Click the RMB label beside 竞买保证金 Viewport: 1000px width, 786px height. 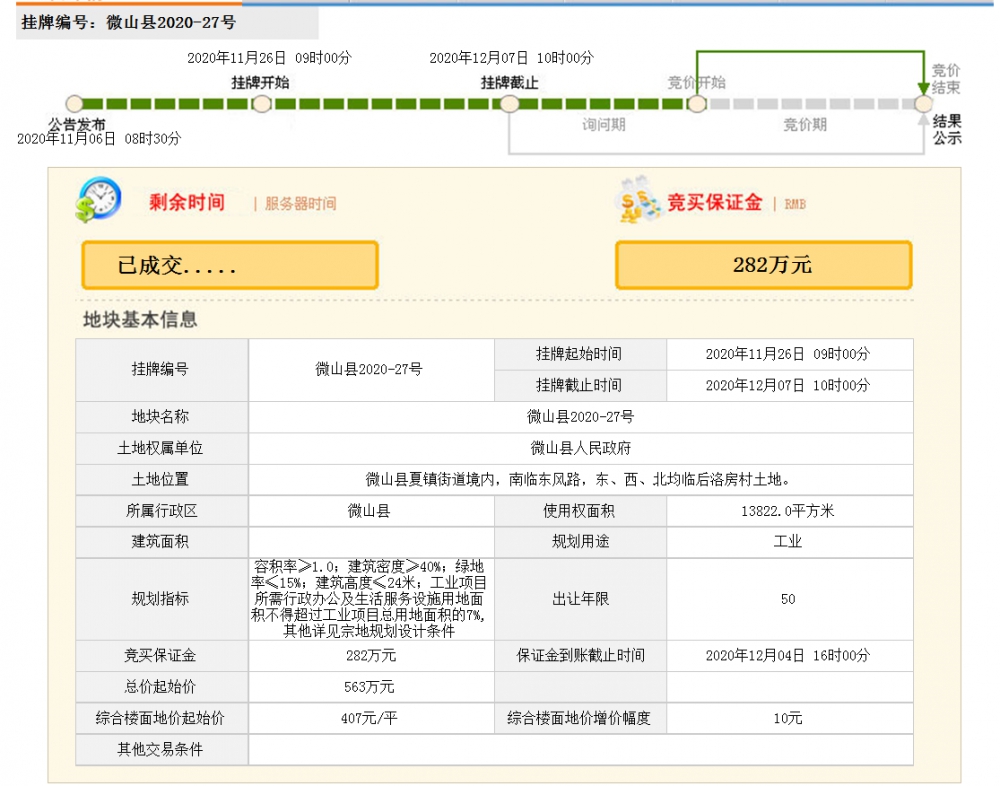point(795,204)
